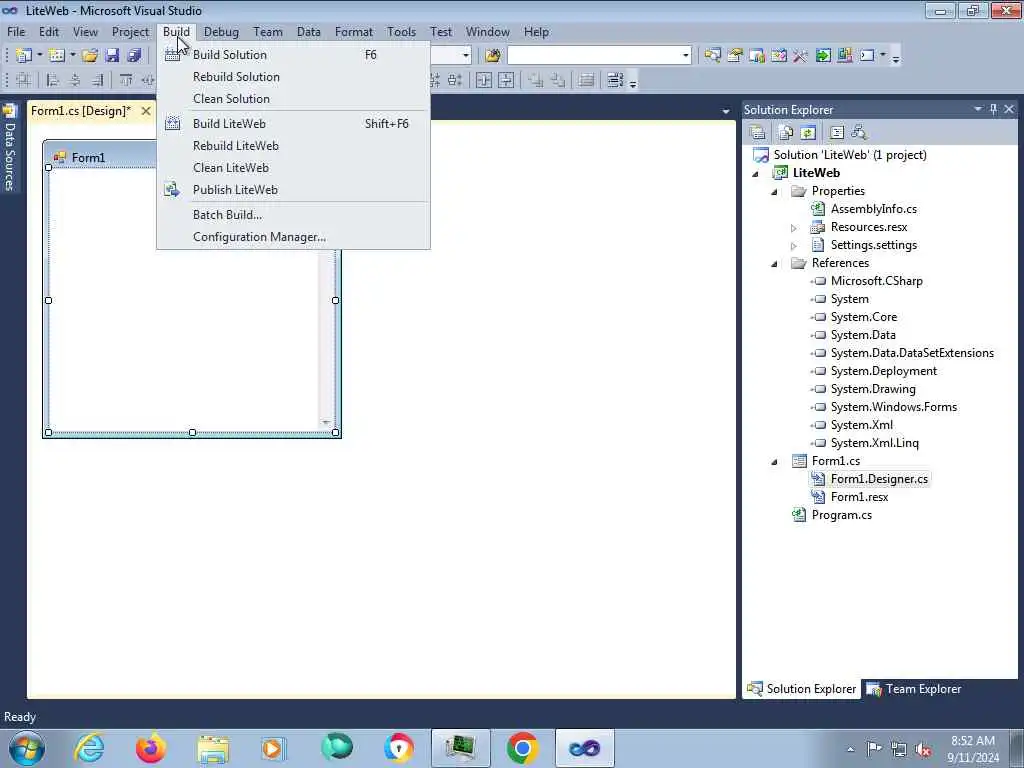
Task: Click the Align Rights layout icon
Action: coord(97,80)
